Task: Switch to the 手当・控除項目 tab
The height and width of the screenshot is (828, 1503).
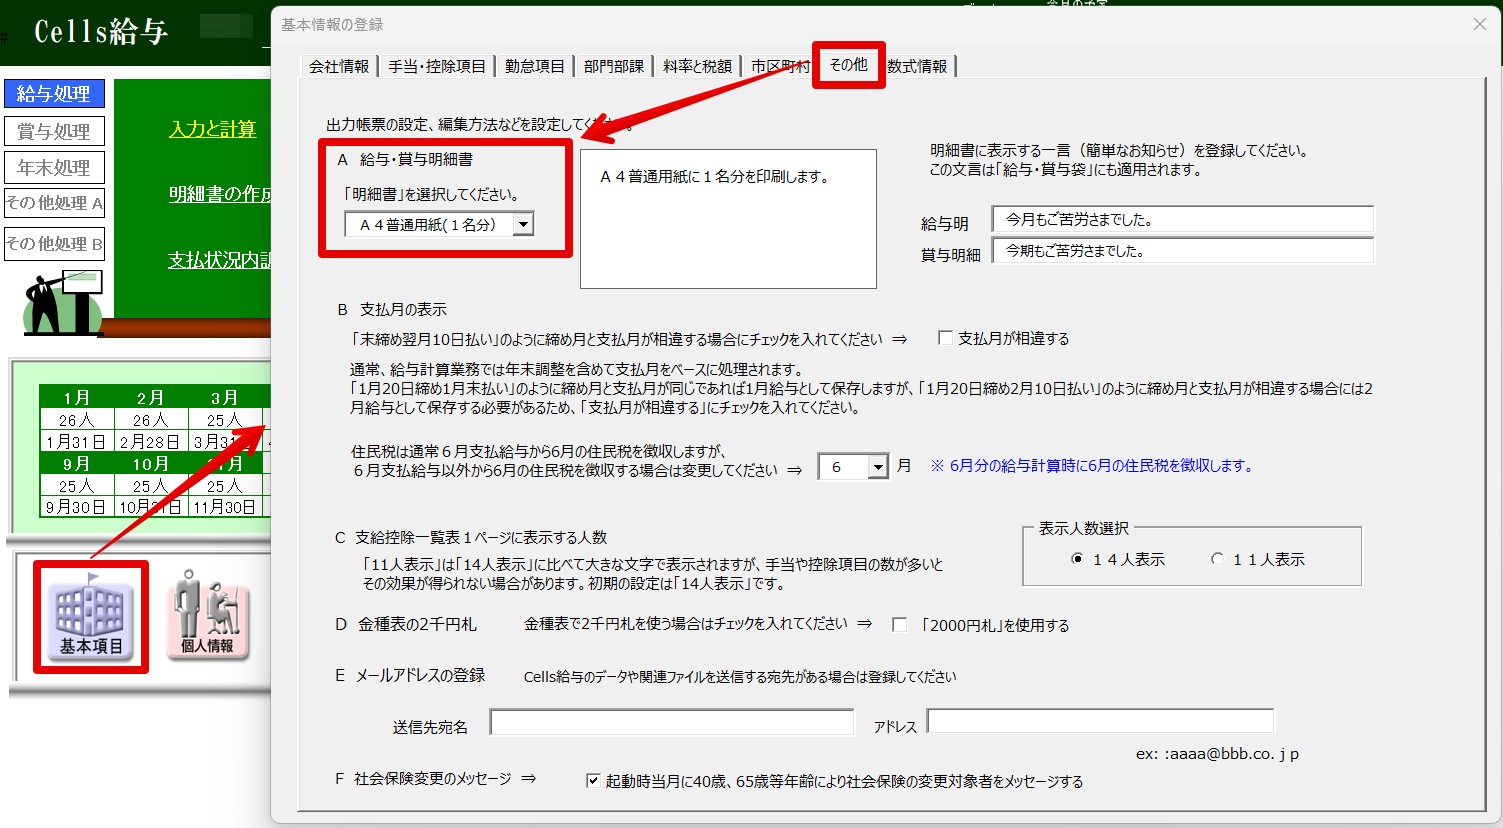Action: (x=437, y=66)
